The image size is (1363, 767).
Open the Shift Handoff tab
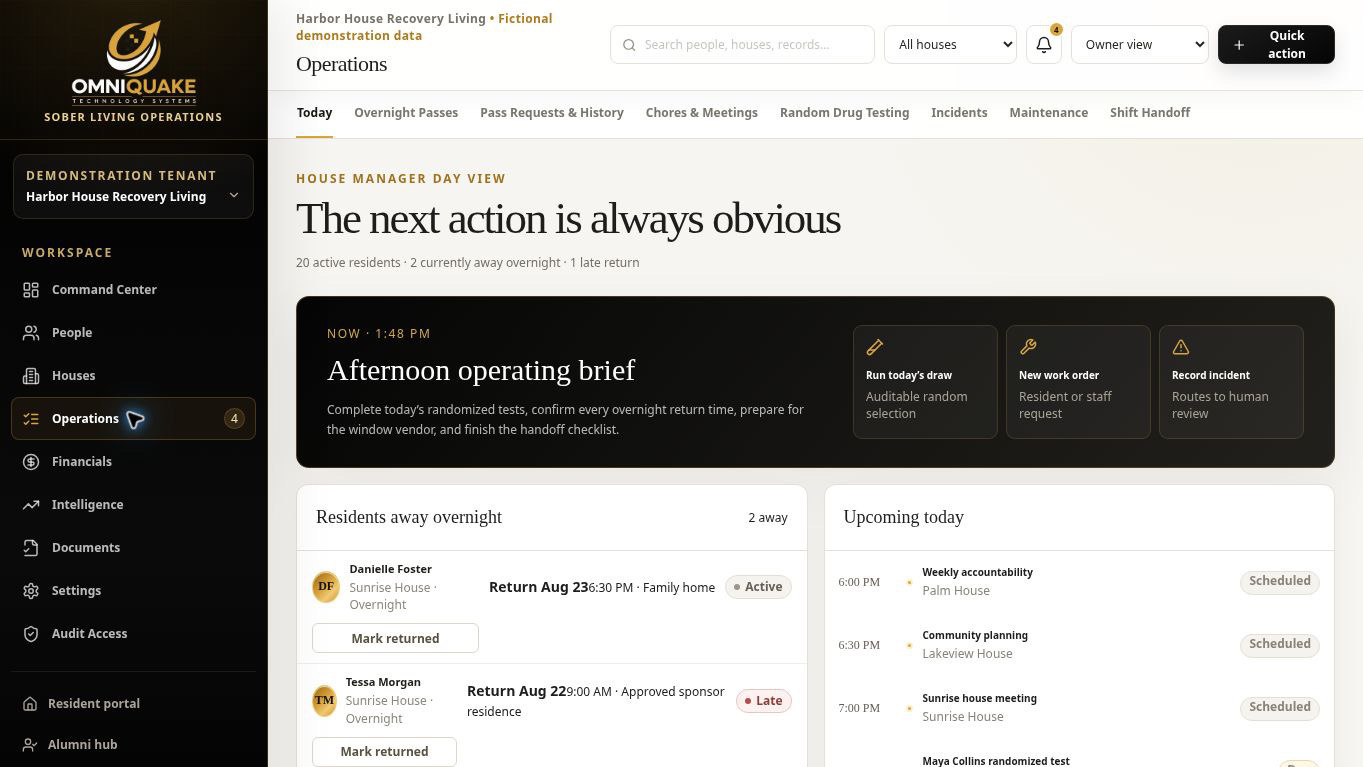pos(1150,113)
